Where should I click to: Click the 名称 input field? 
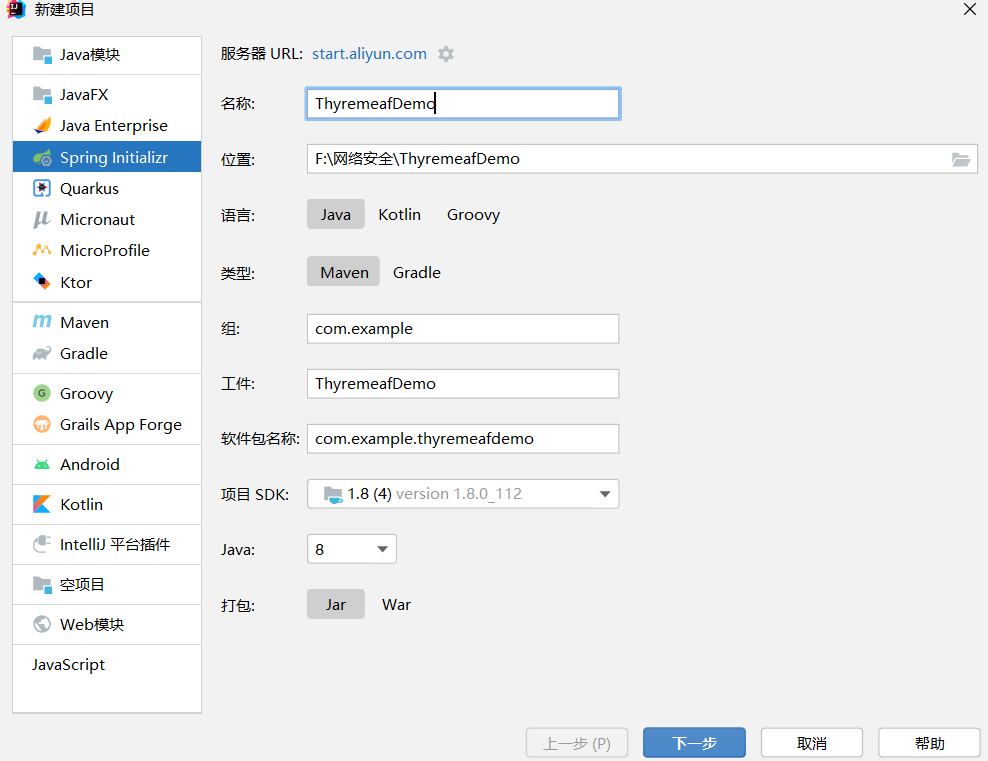(463, 104)
